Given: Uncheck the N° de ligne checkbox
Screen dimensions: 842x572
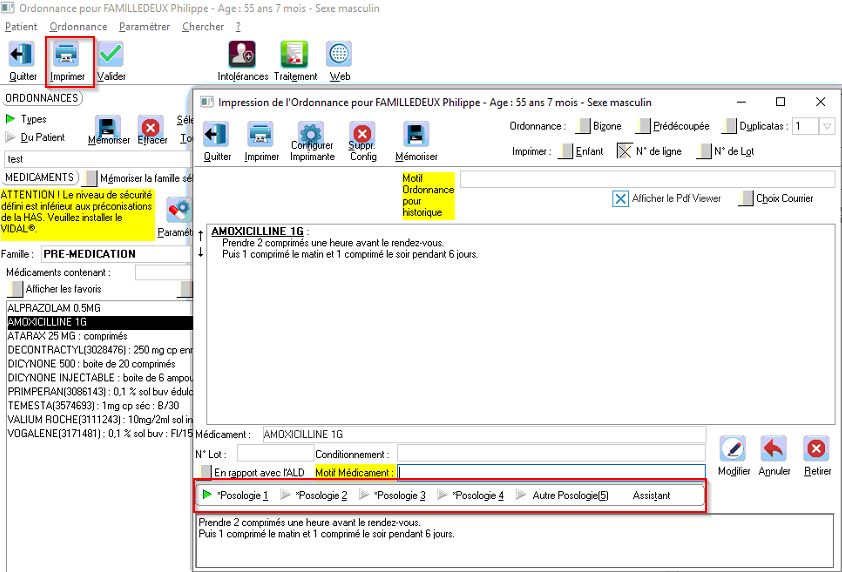Looking at the screenshot, I should (x=625, y=151).
